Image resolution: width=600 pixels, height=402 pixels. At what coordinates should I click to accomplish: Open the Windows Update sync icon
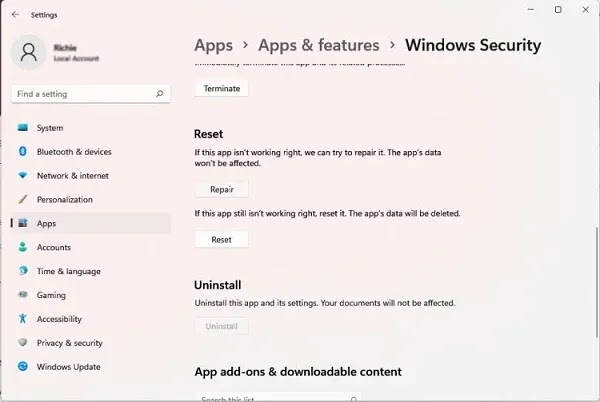point(23,366)
